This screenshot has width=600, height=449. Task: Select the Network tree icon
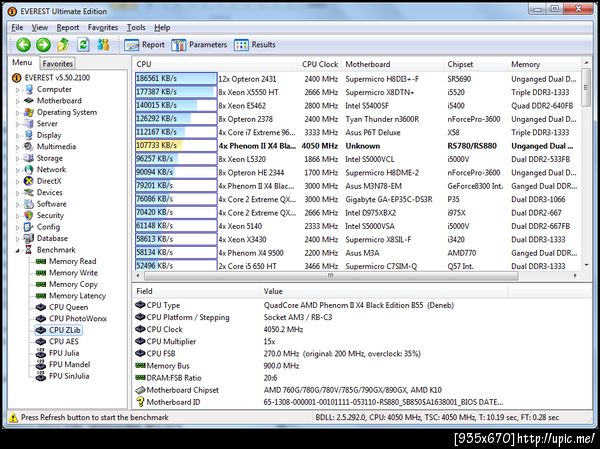29,170
